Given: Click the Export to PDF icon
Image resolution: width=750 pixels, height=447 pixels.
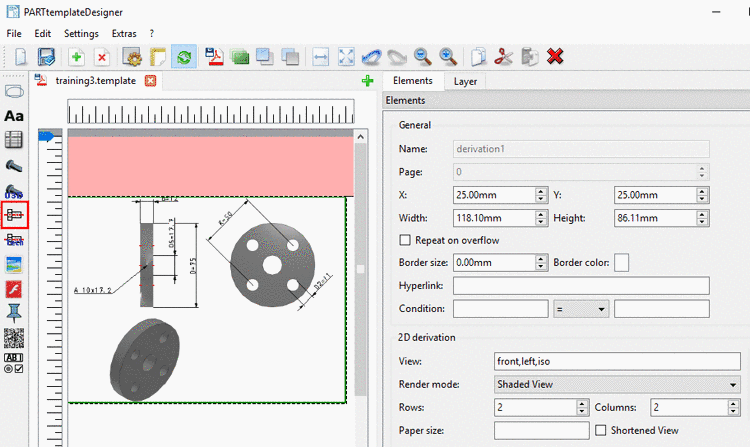Looking at the screenshot, I should pyautogui.click(x=214, y=57).
